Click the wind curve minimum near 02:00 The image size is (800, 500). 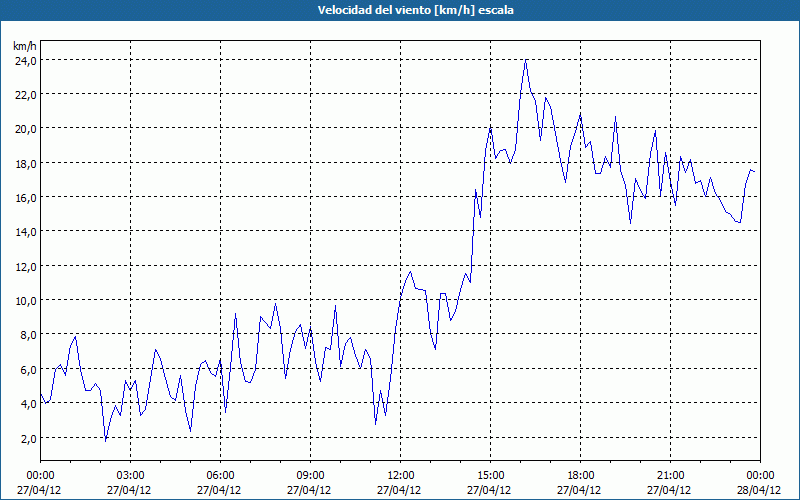[x=106, y=440]
